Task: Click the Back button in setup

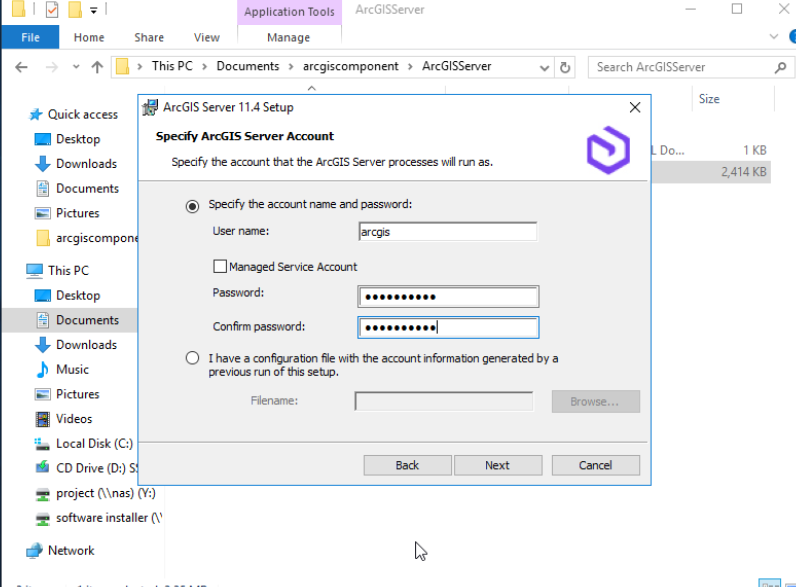Action: 407,465
